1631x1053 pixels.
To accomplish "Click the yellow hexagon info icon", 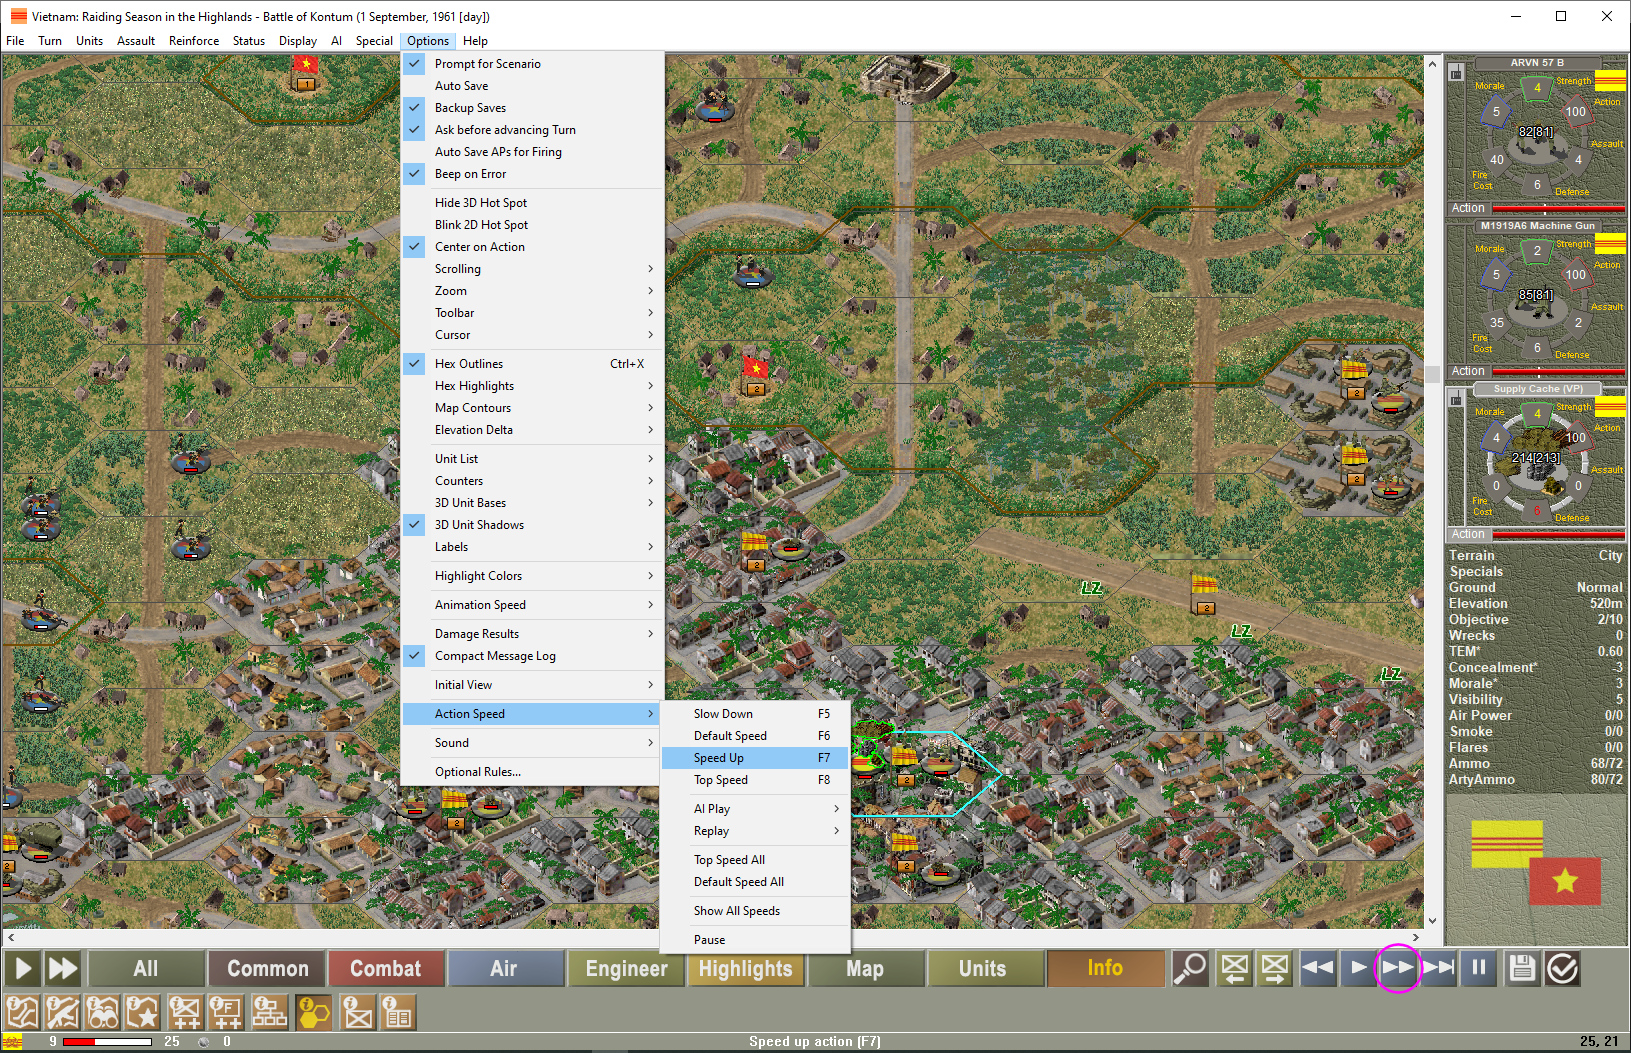I will pos(314,1012).
